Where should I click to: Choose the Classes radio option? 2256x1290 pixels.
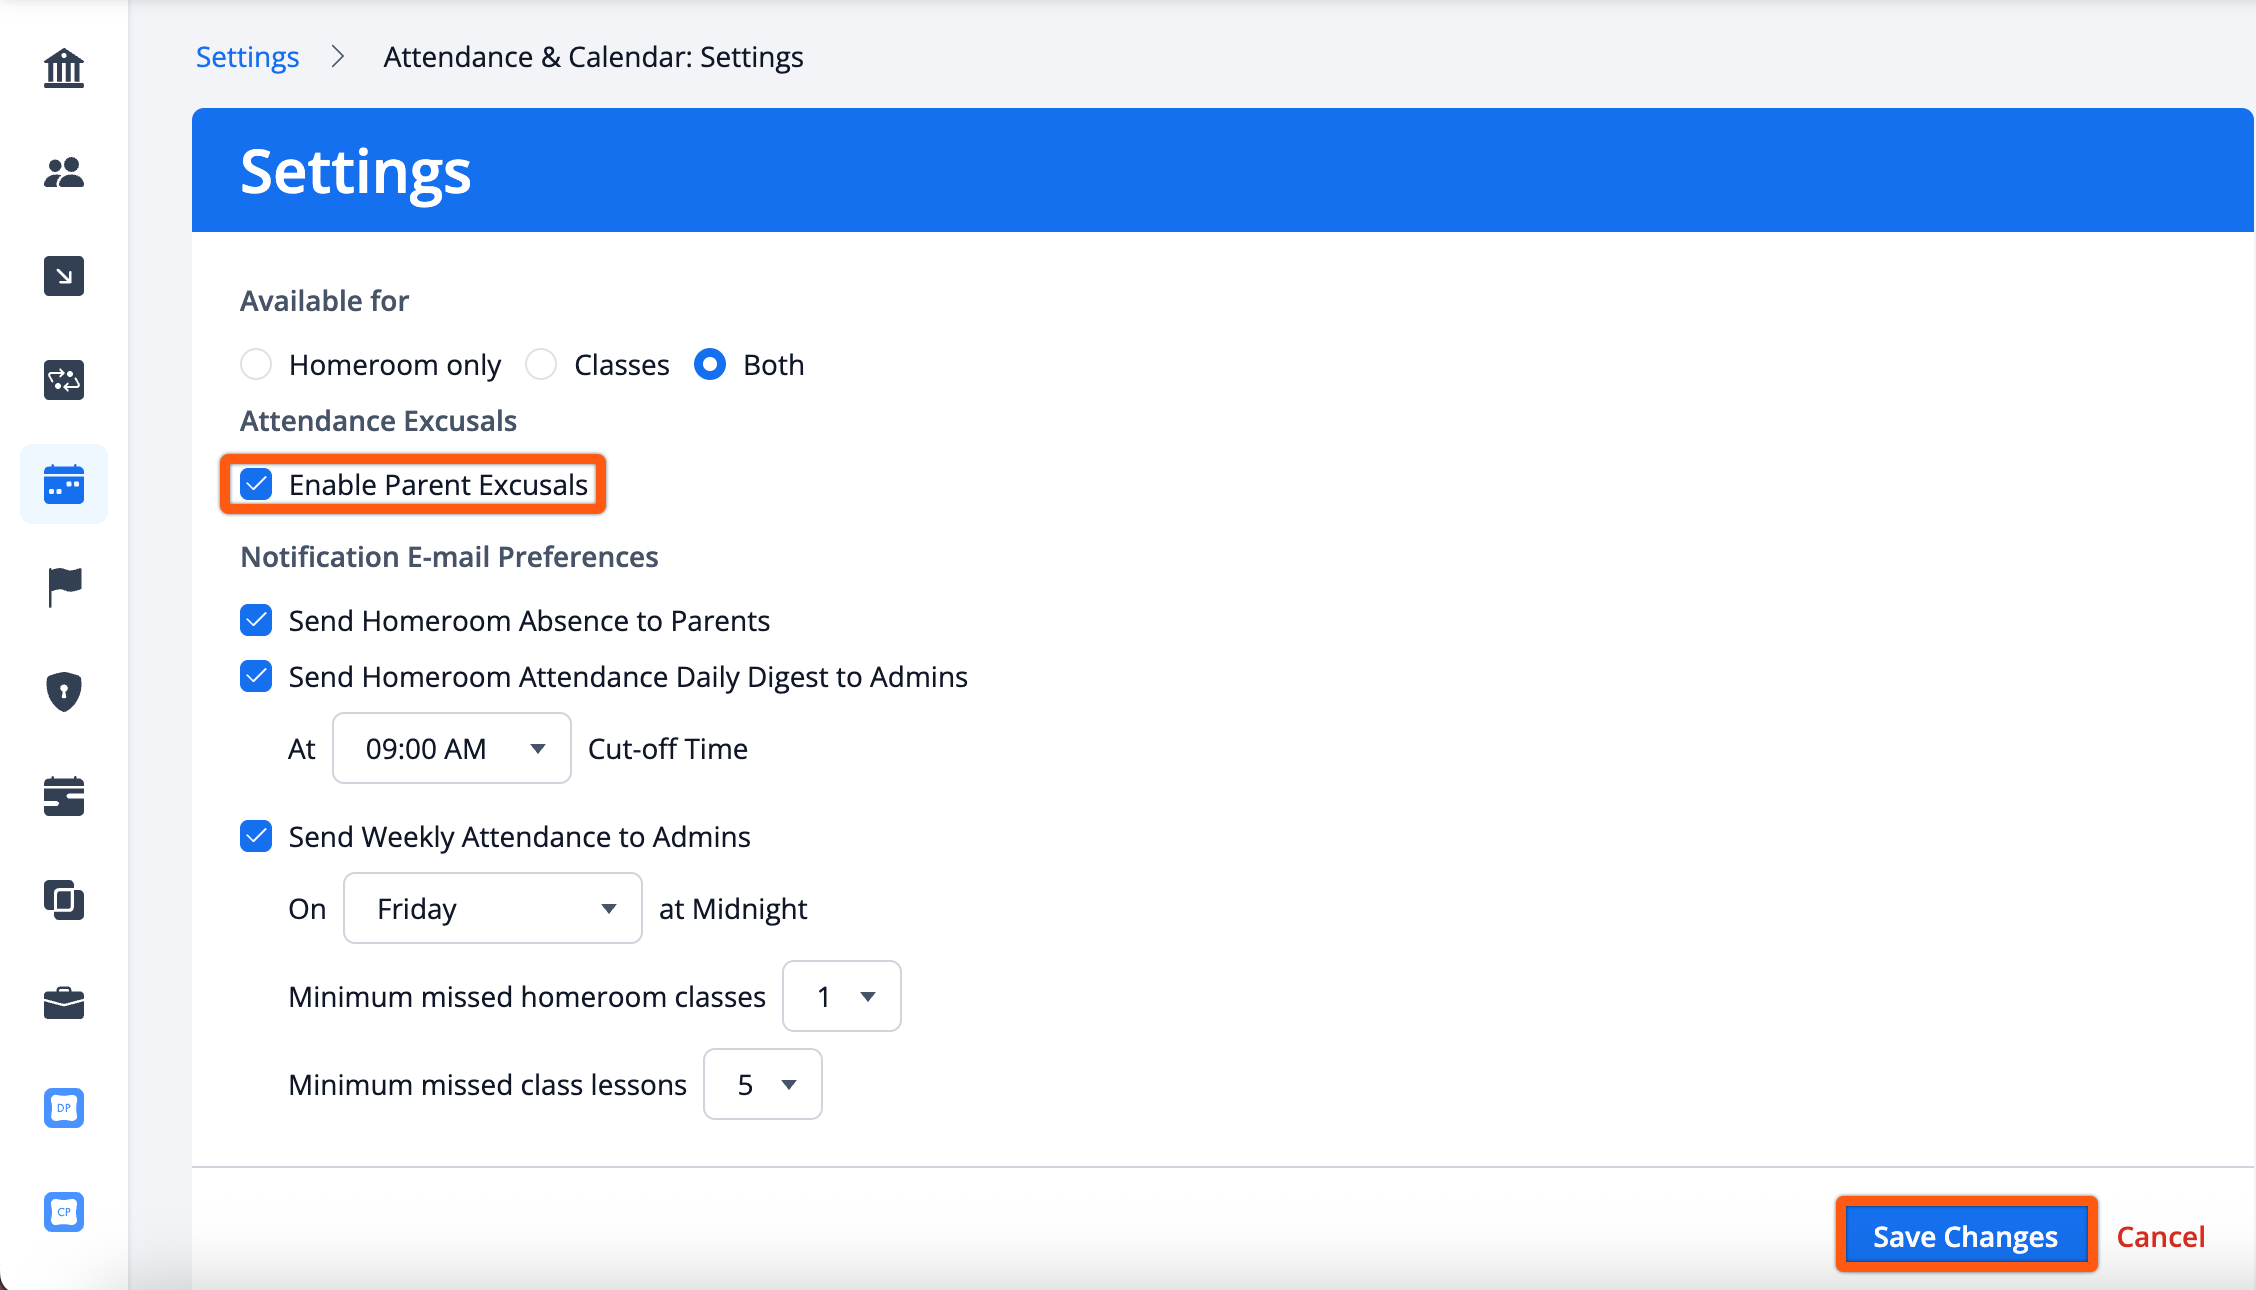tap(541, 364)
